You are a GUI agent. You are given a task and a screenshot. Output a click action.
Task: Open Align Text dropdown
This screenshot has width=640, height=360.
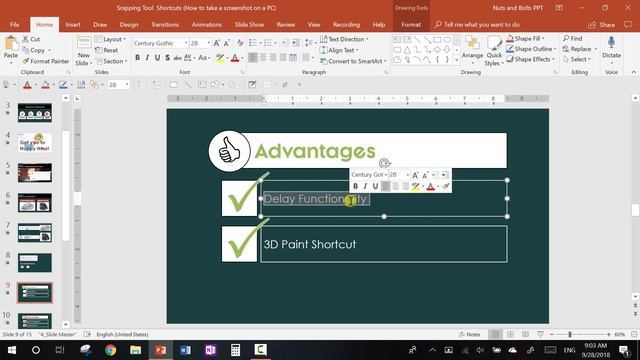pyautogui.click(x=339, y=50)
